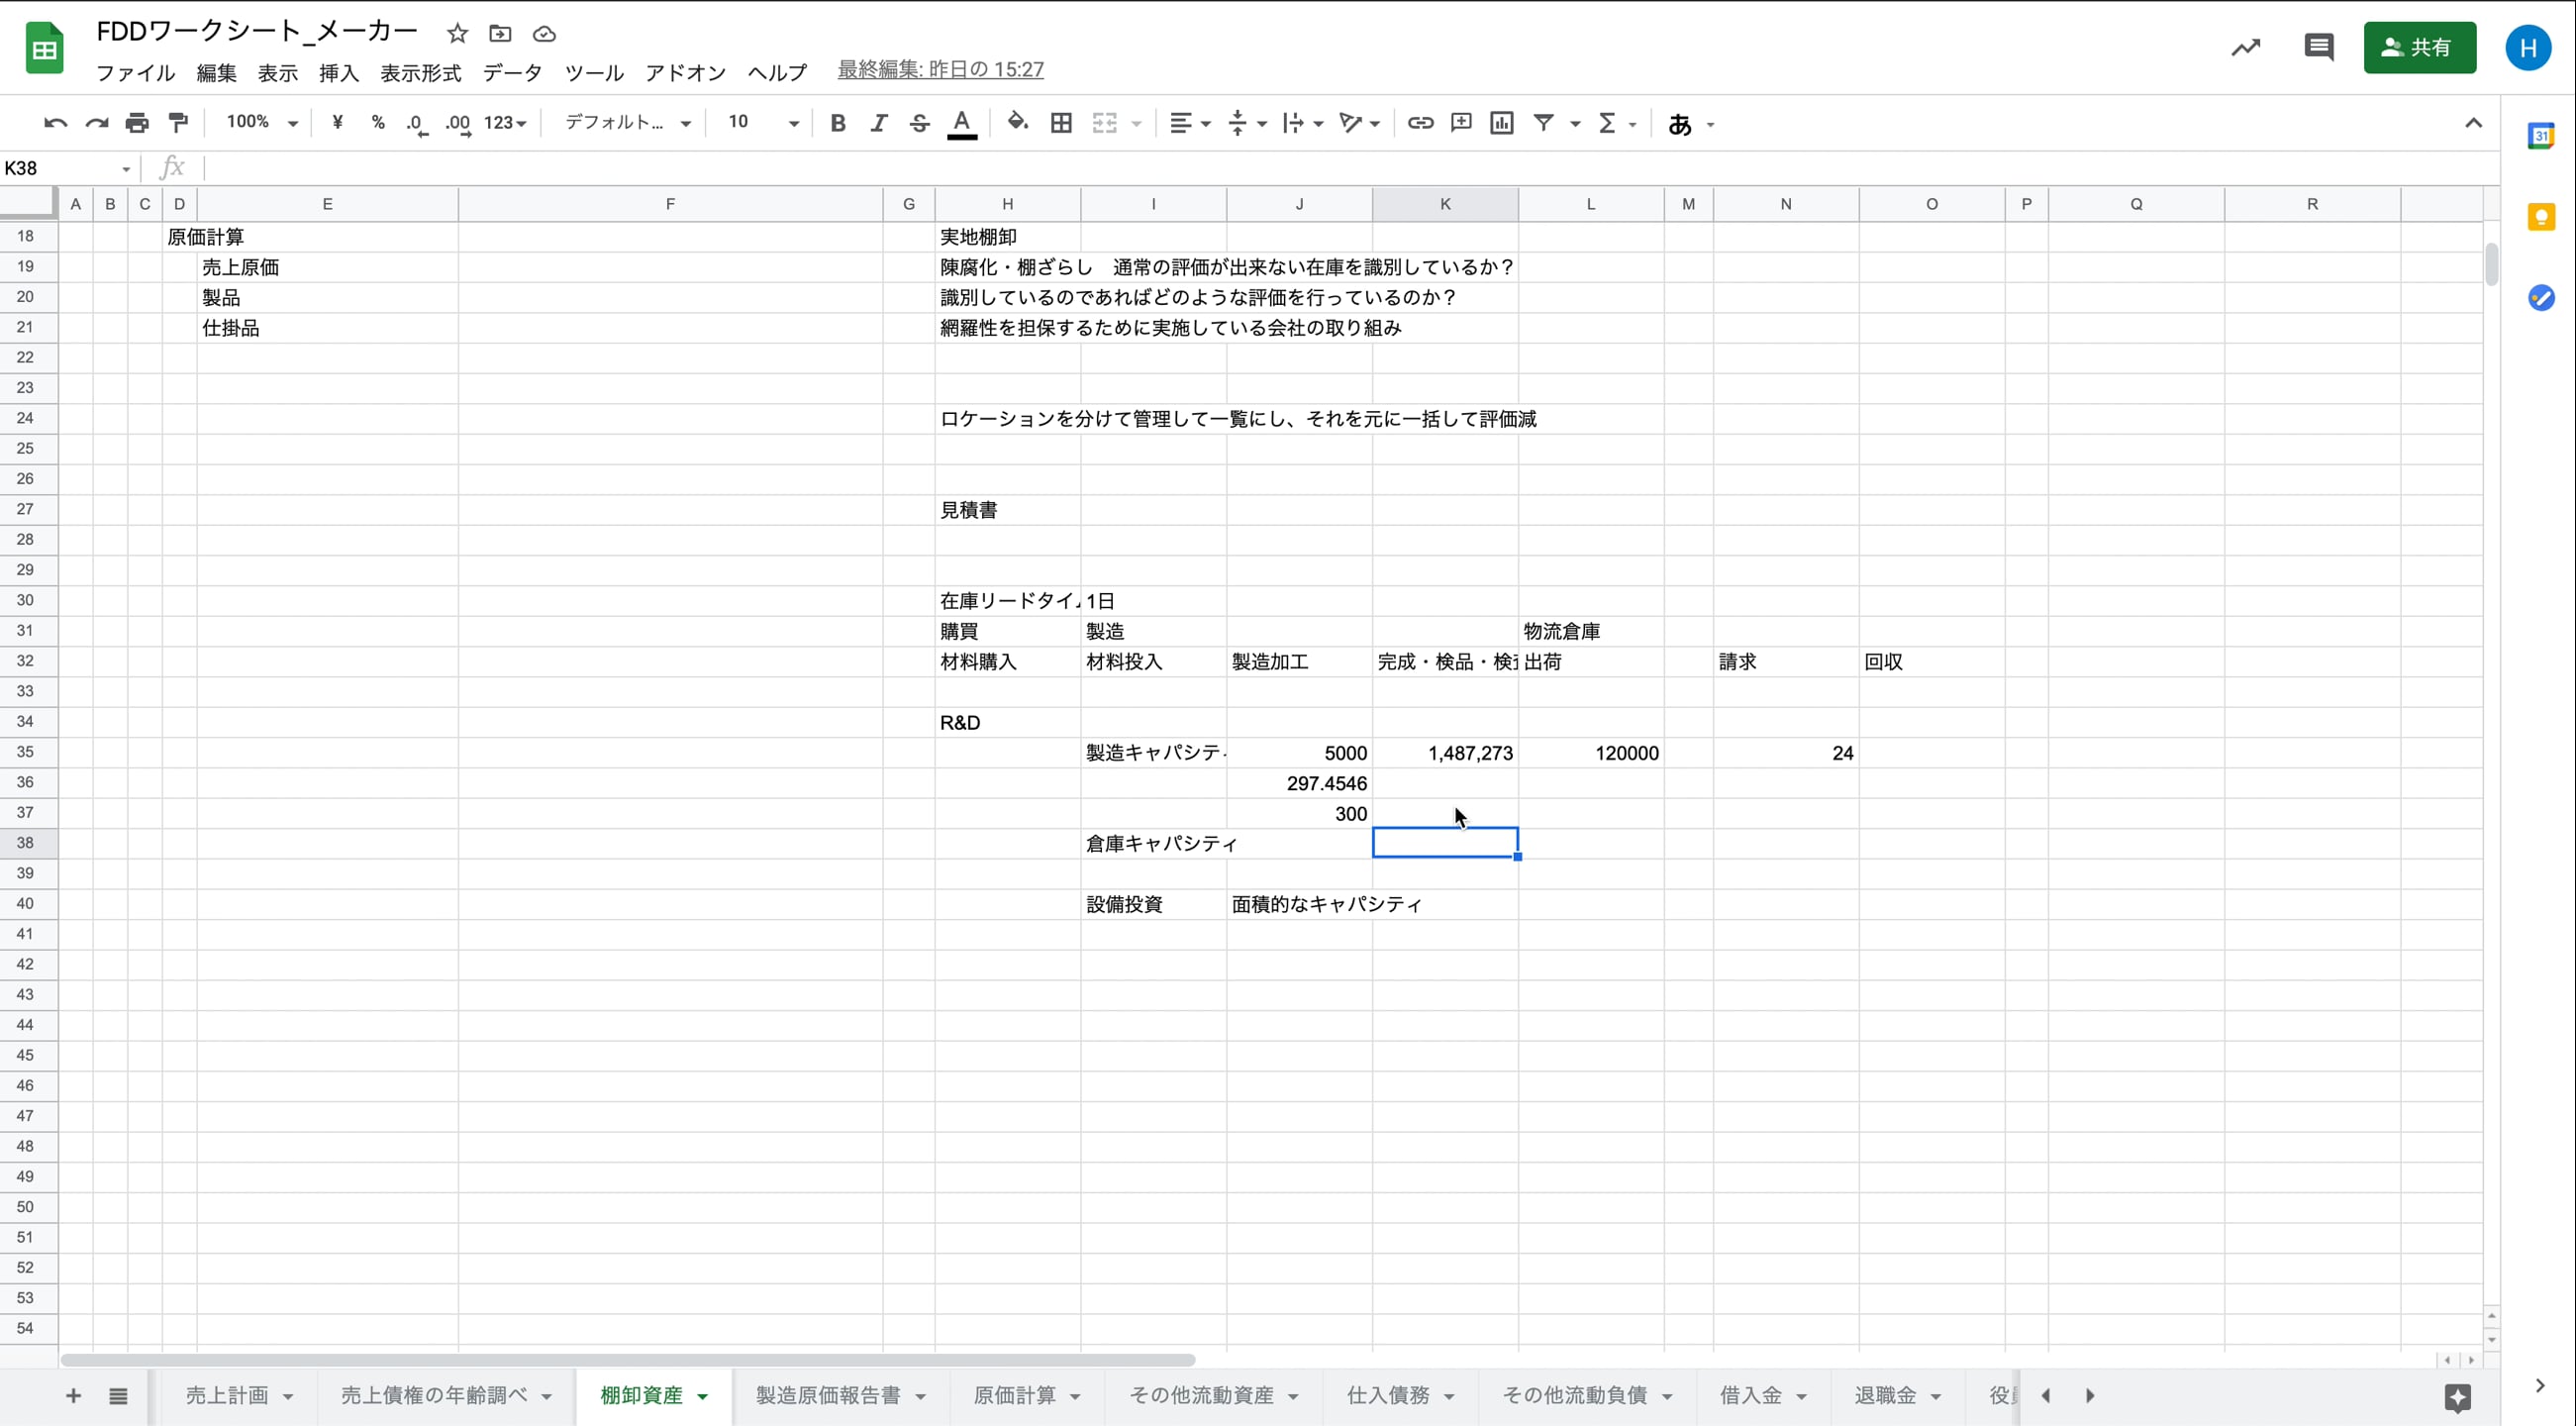Toggle bold formatting

(838, 122)
